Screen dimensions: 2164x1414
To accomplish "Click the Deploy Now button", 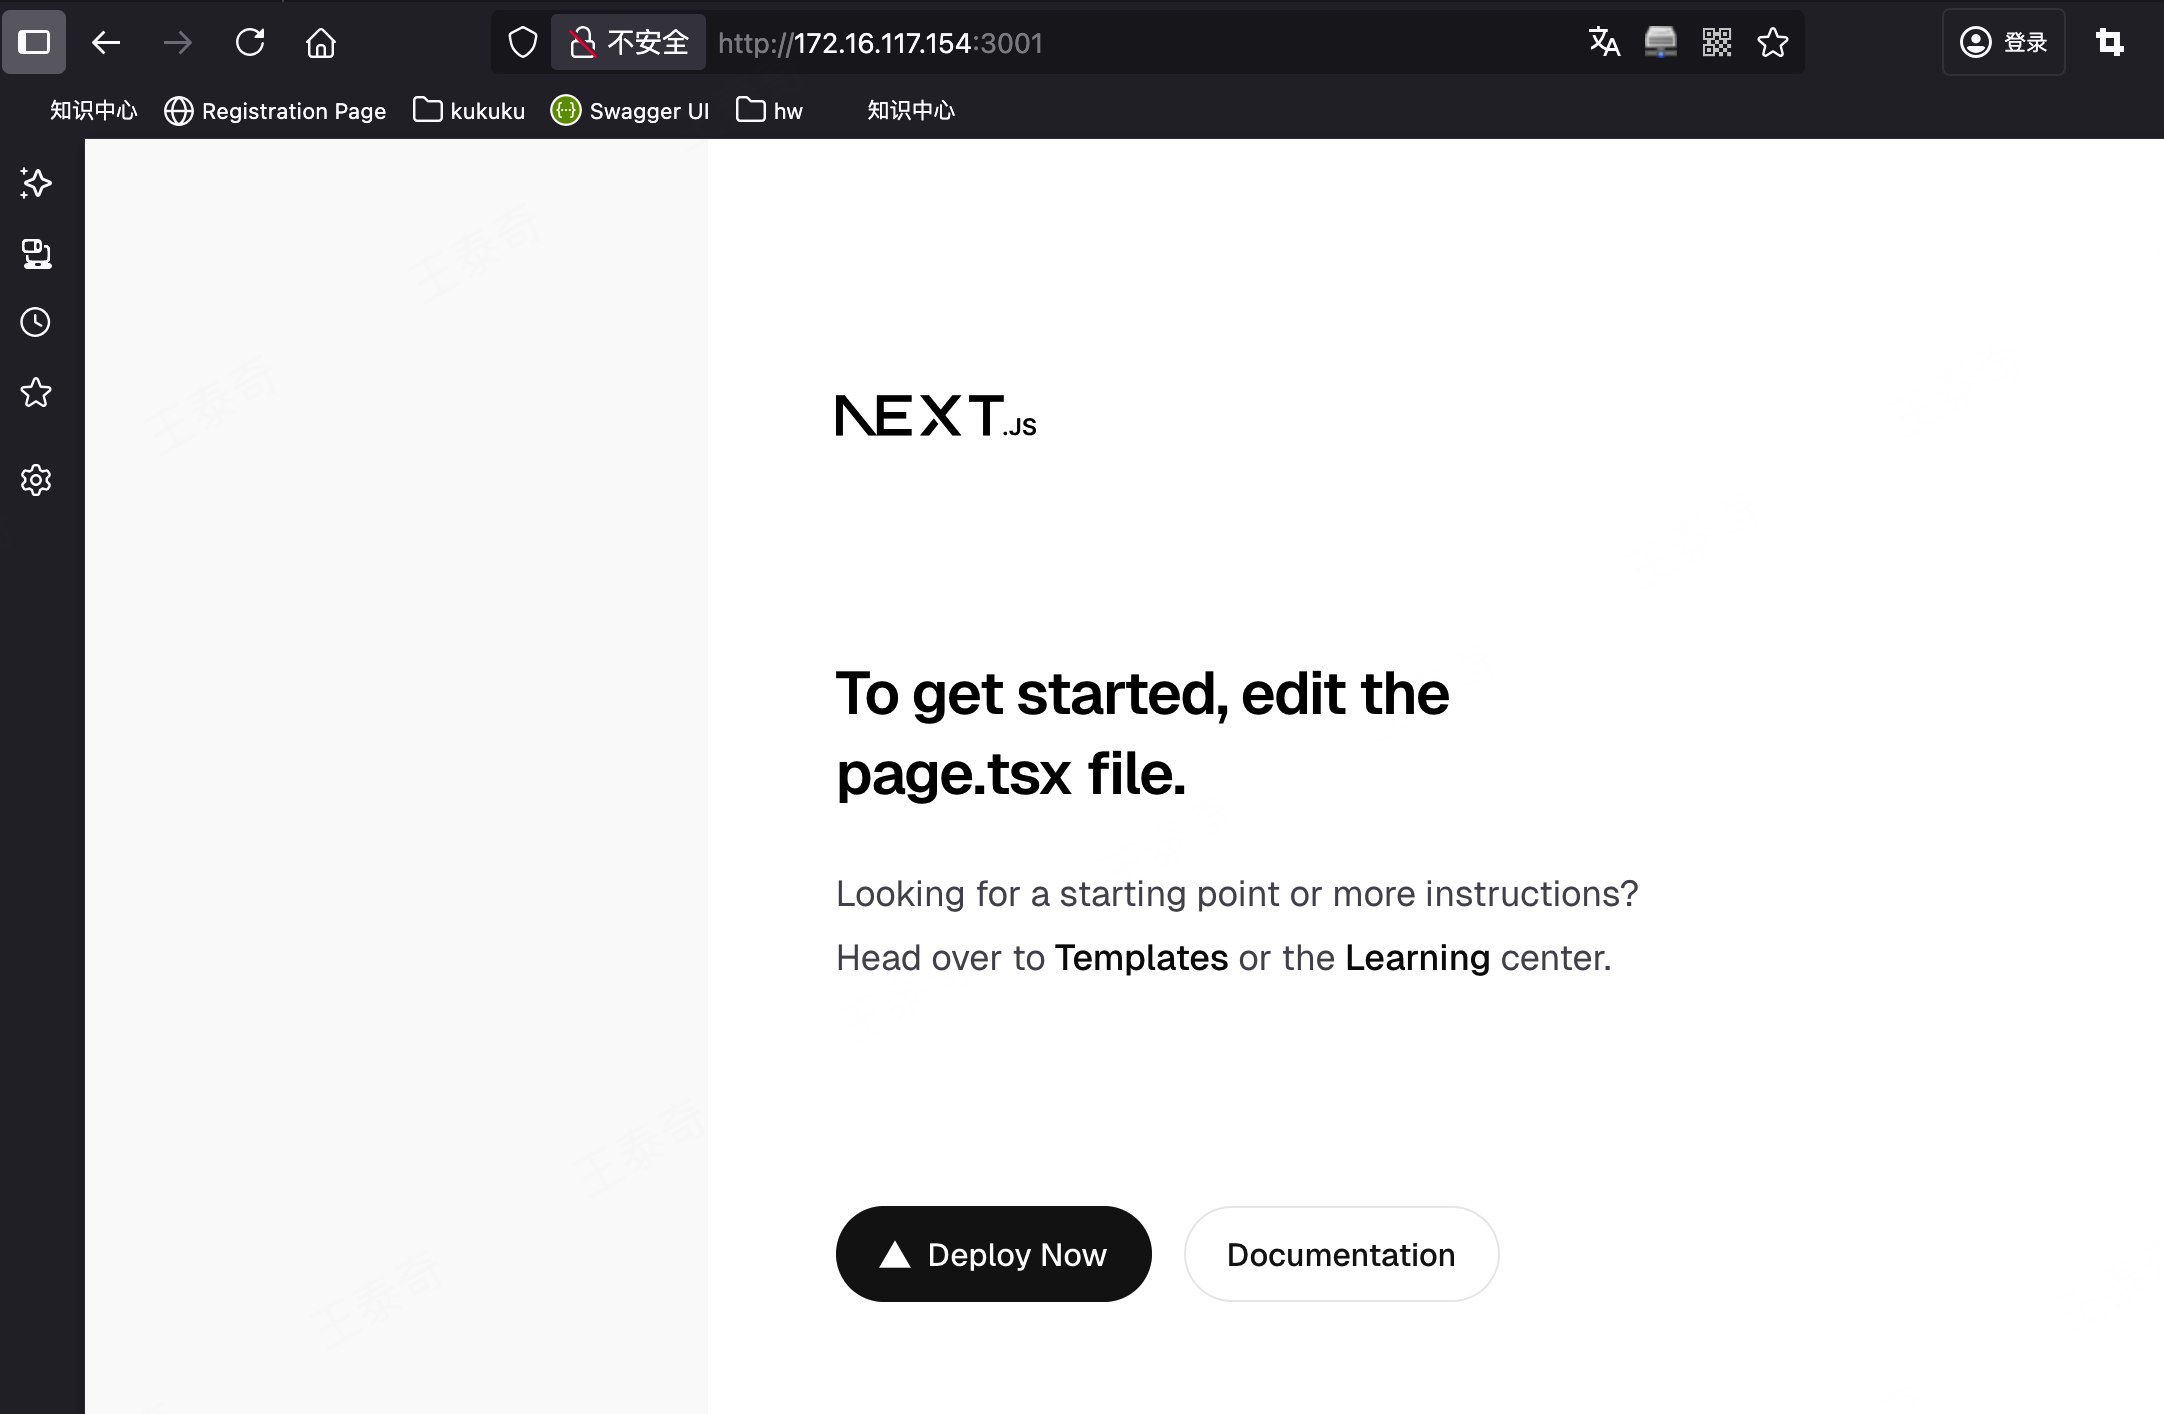I will pyautogui.click(x=993, y=1254).
